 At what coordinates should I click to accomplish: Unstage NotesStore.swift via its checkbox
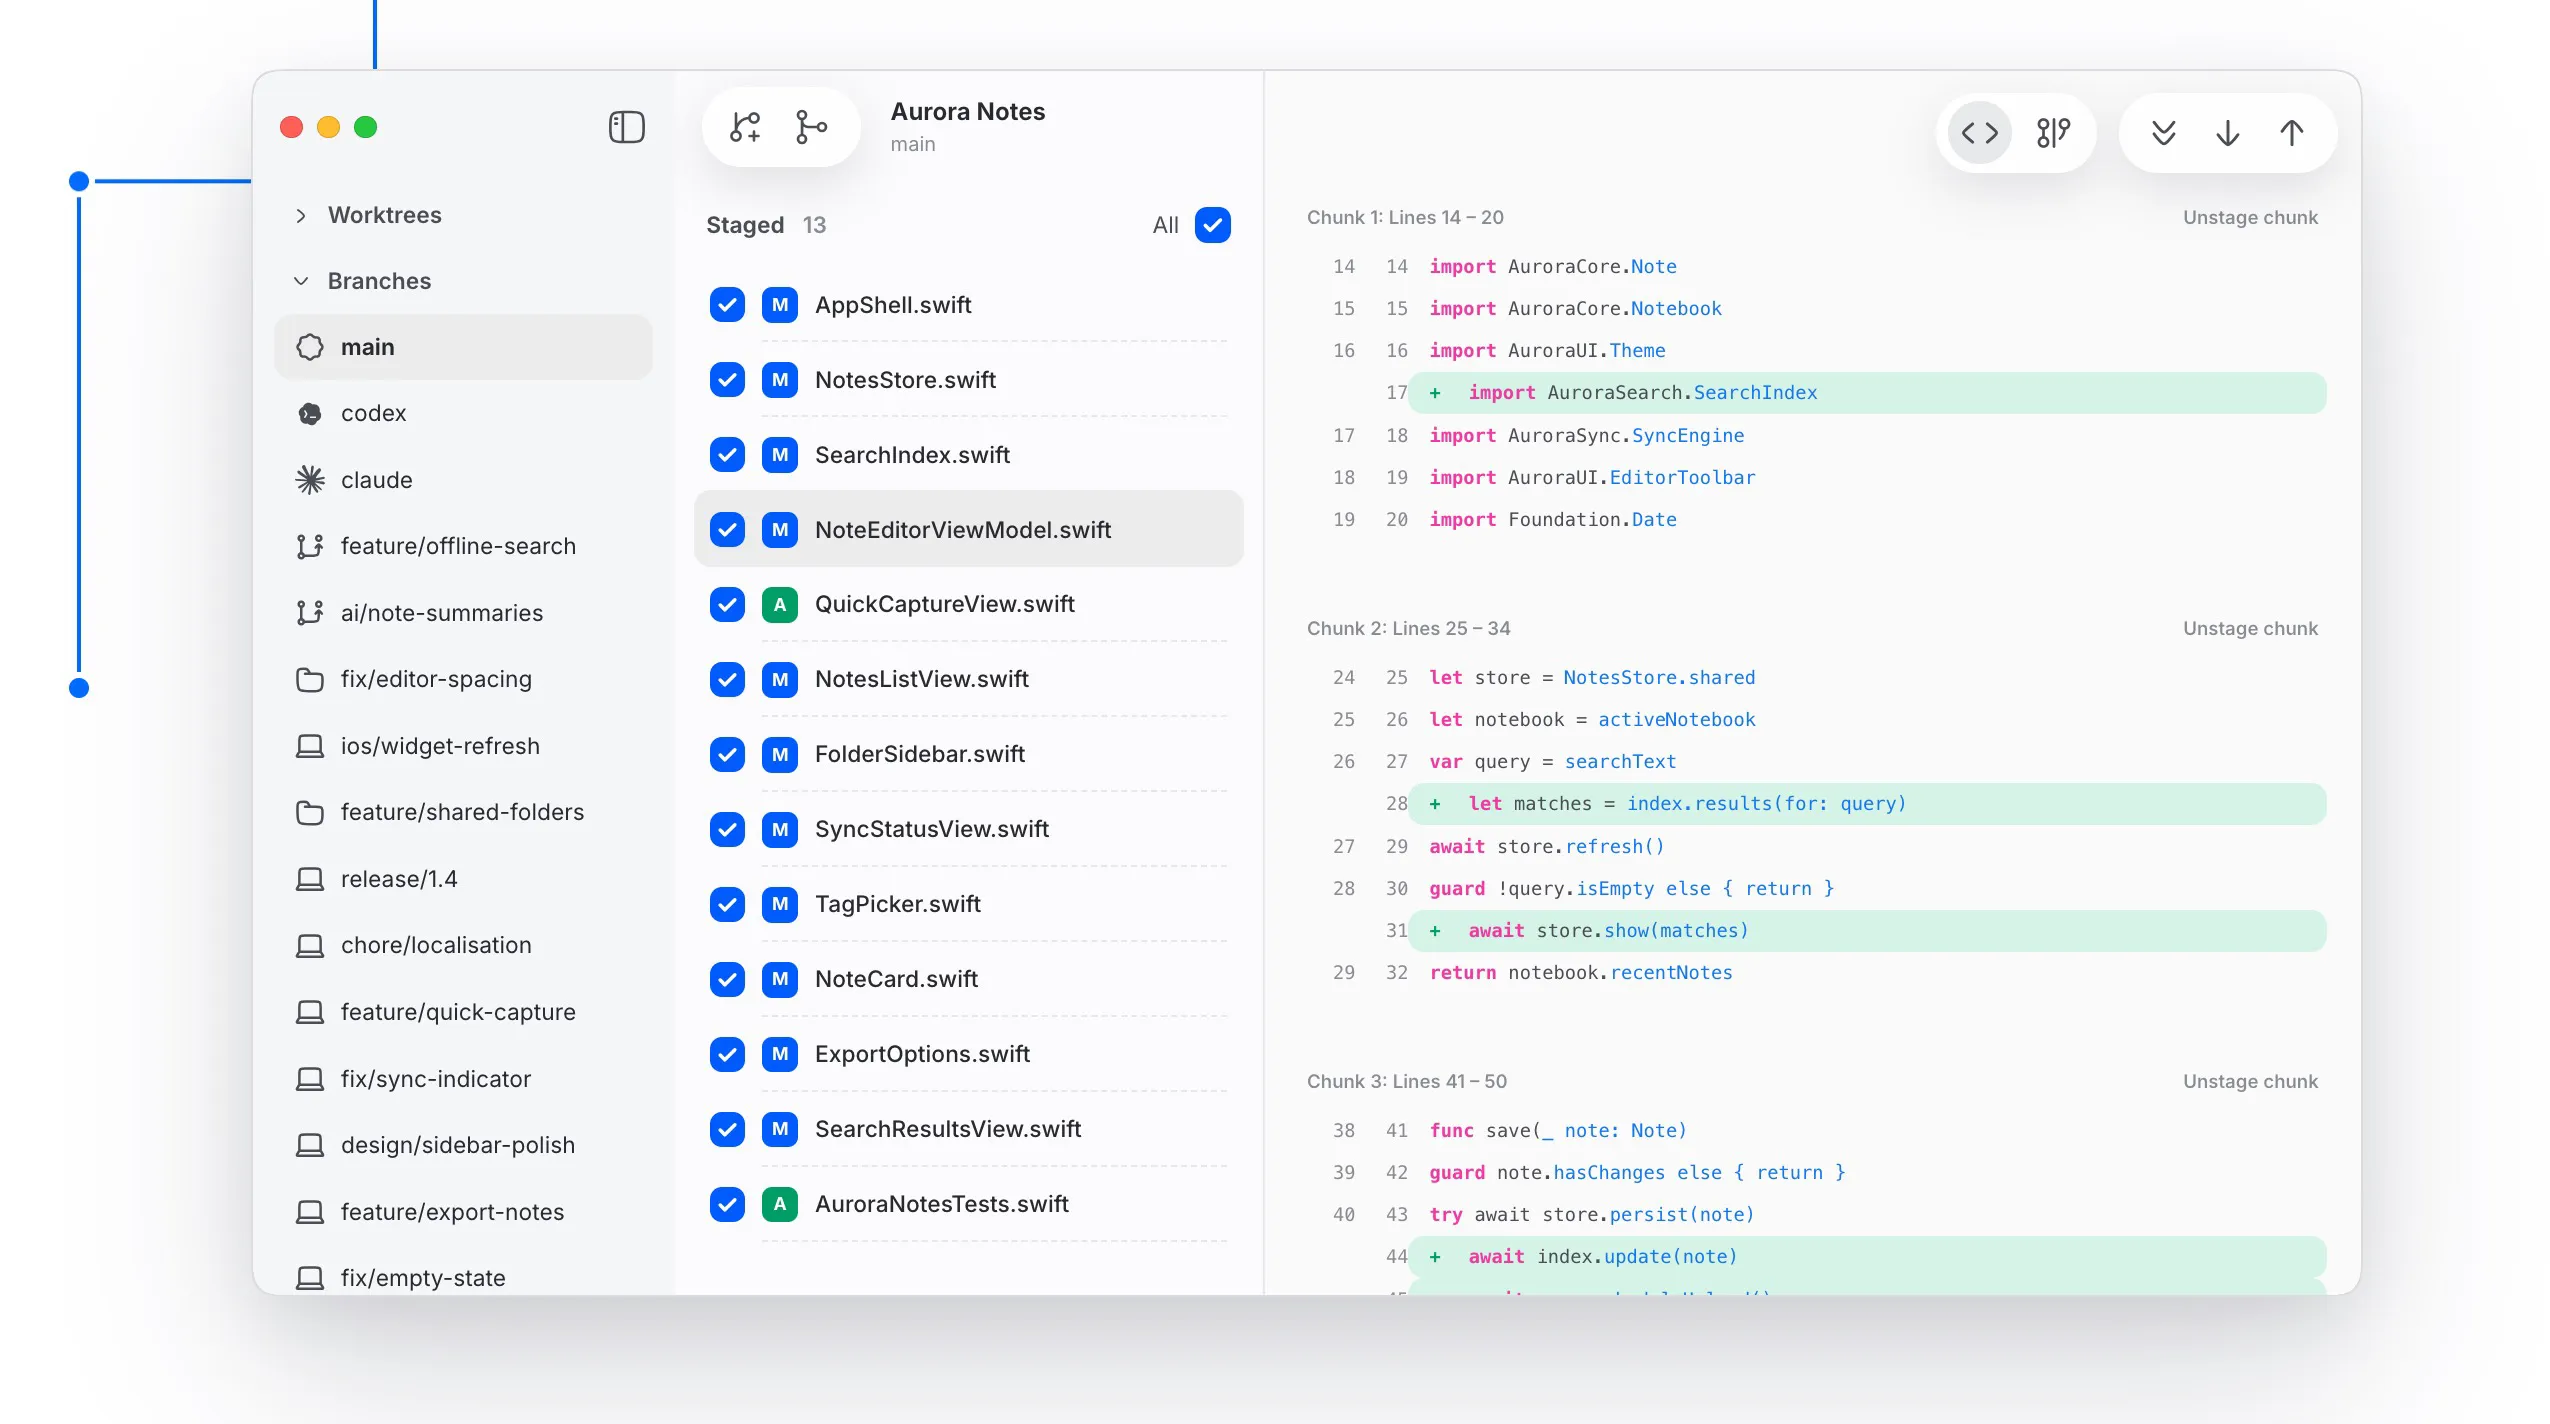pos(727,380)
